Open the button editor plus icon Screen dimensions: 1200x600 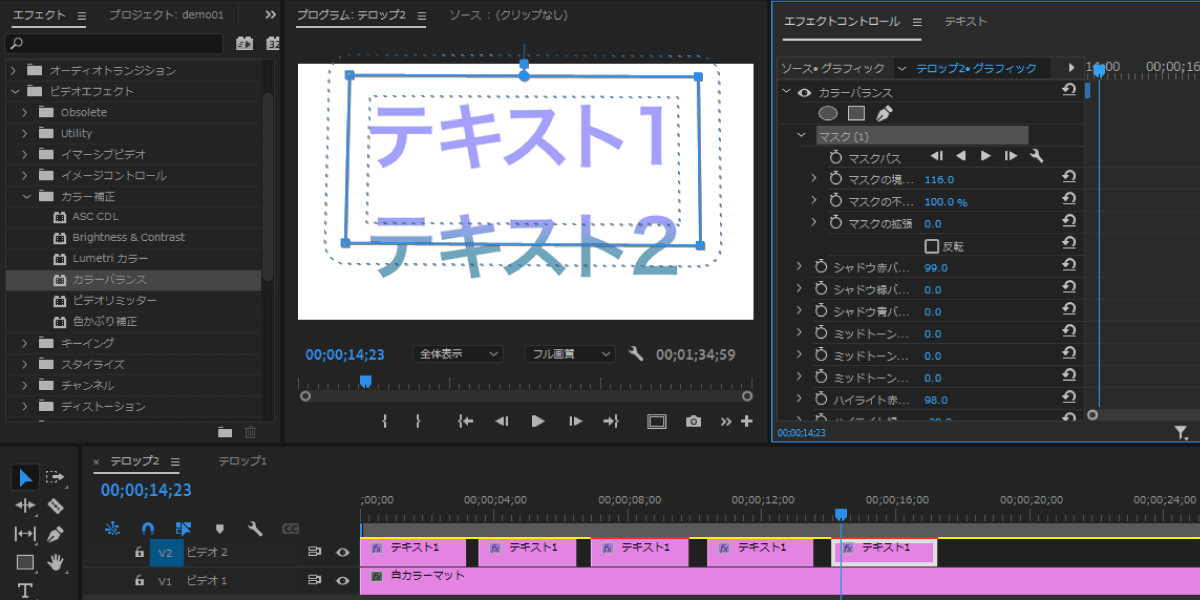746,422
